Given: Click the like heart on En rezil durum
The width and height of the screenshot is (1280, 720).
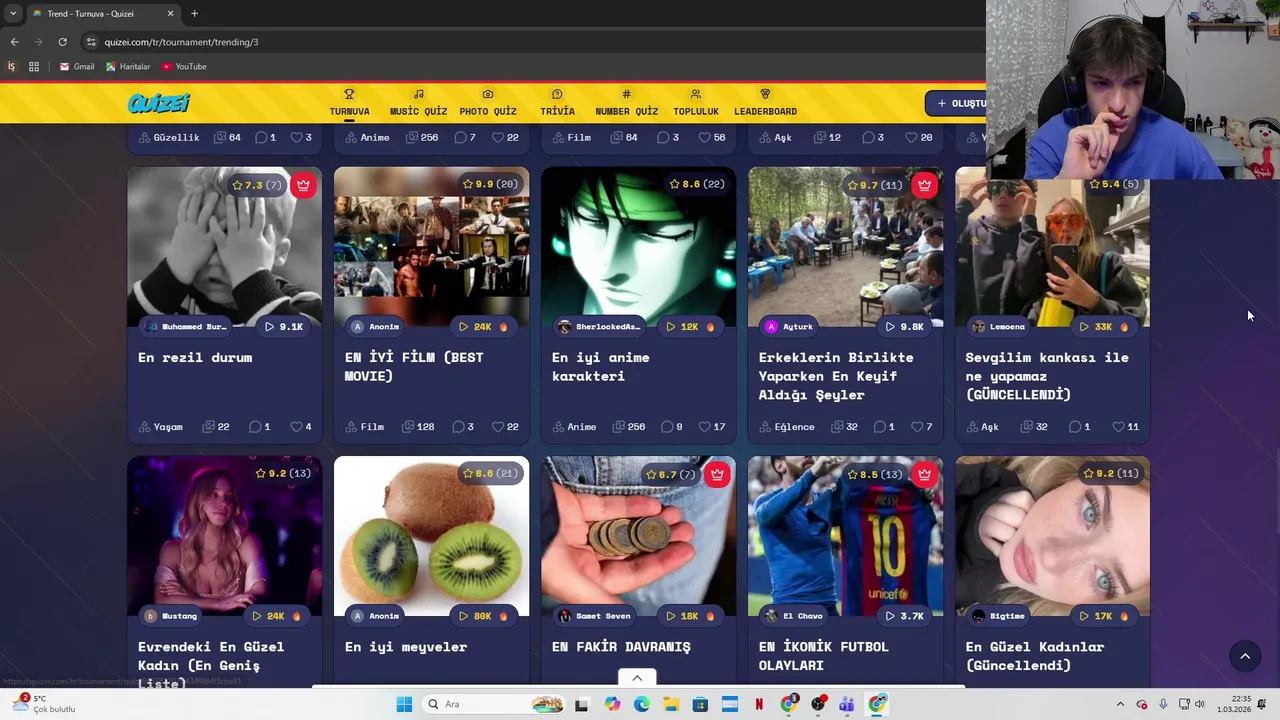Looking at the screenshot, I should click(296, 427).
